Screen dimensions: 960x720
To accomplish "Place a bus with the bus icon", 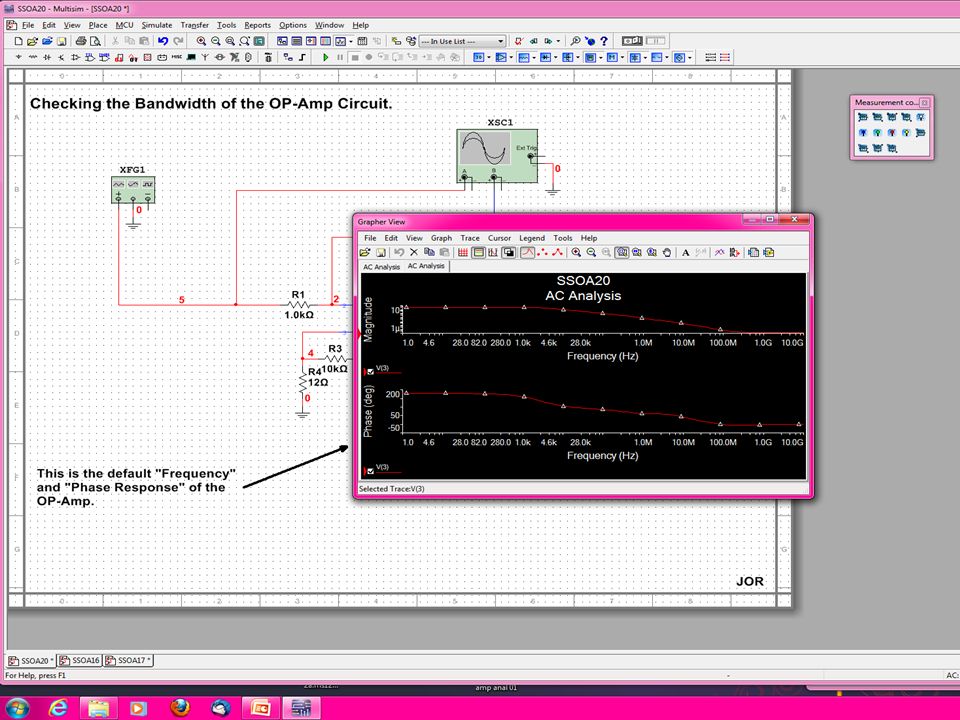I will pyautogui.click(x=302, y=57).
